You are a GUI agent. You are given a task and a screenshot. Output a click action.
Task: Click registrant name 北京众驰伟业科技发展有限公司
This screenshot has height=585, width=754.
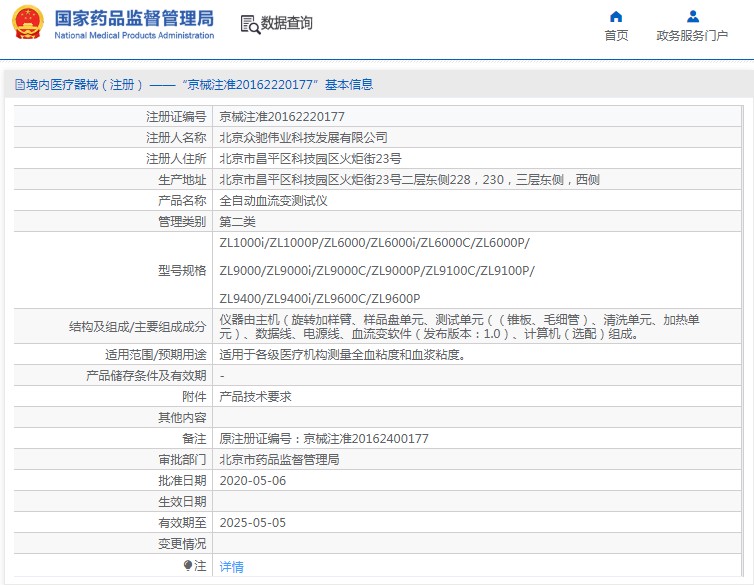(x=303, y=137)
